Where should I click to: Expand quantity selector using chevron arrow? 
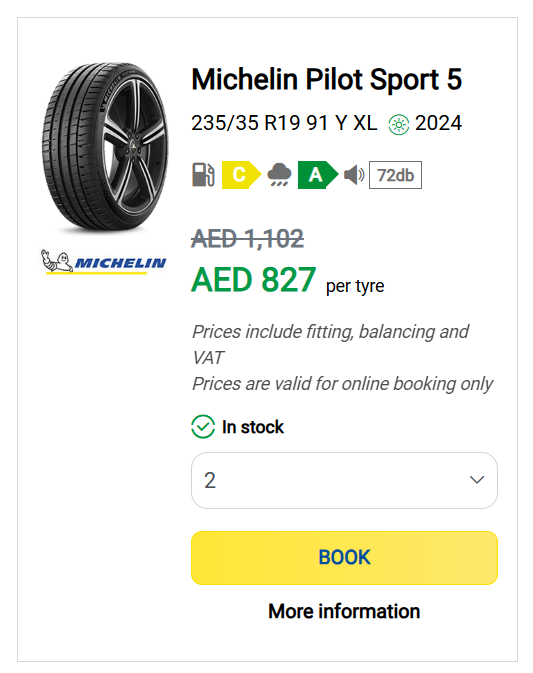click(x=477, y=480)
